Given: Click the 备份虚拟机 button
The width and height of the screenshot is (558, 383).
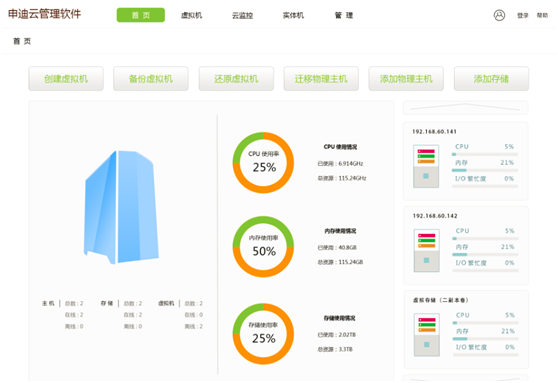Looking at the screenshot, I should pyautogui.click(x=151, y=79).
